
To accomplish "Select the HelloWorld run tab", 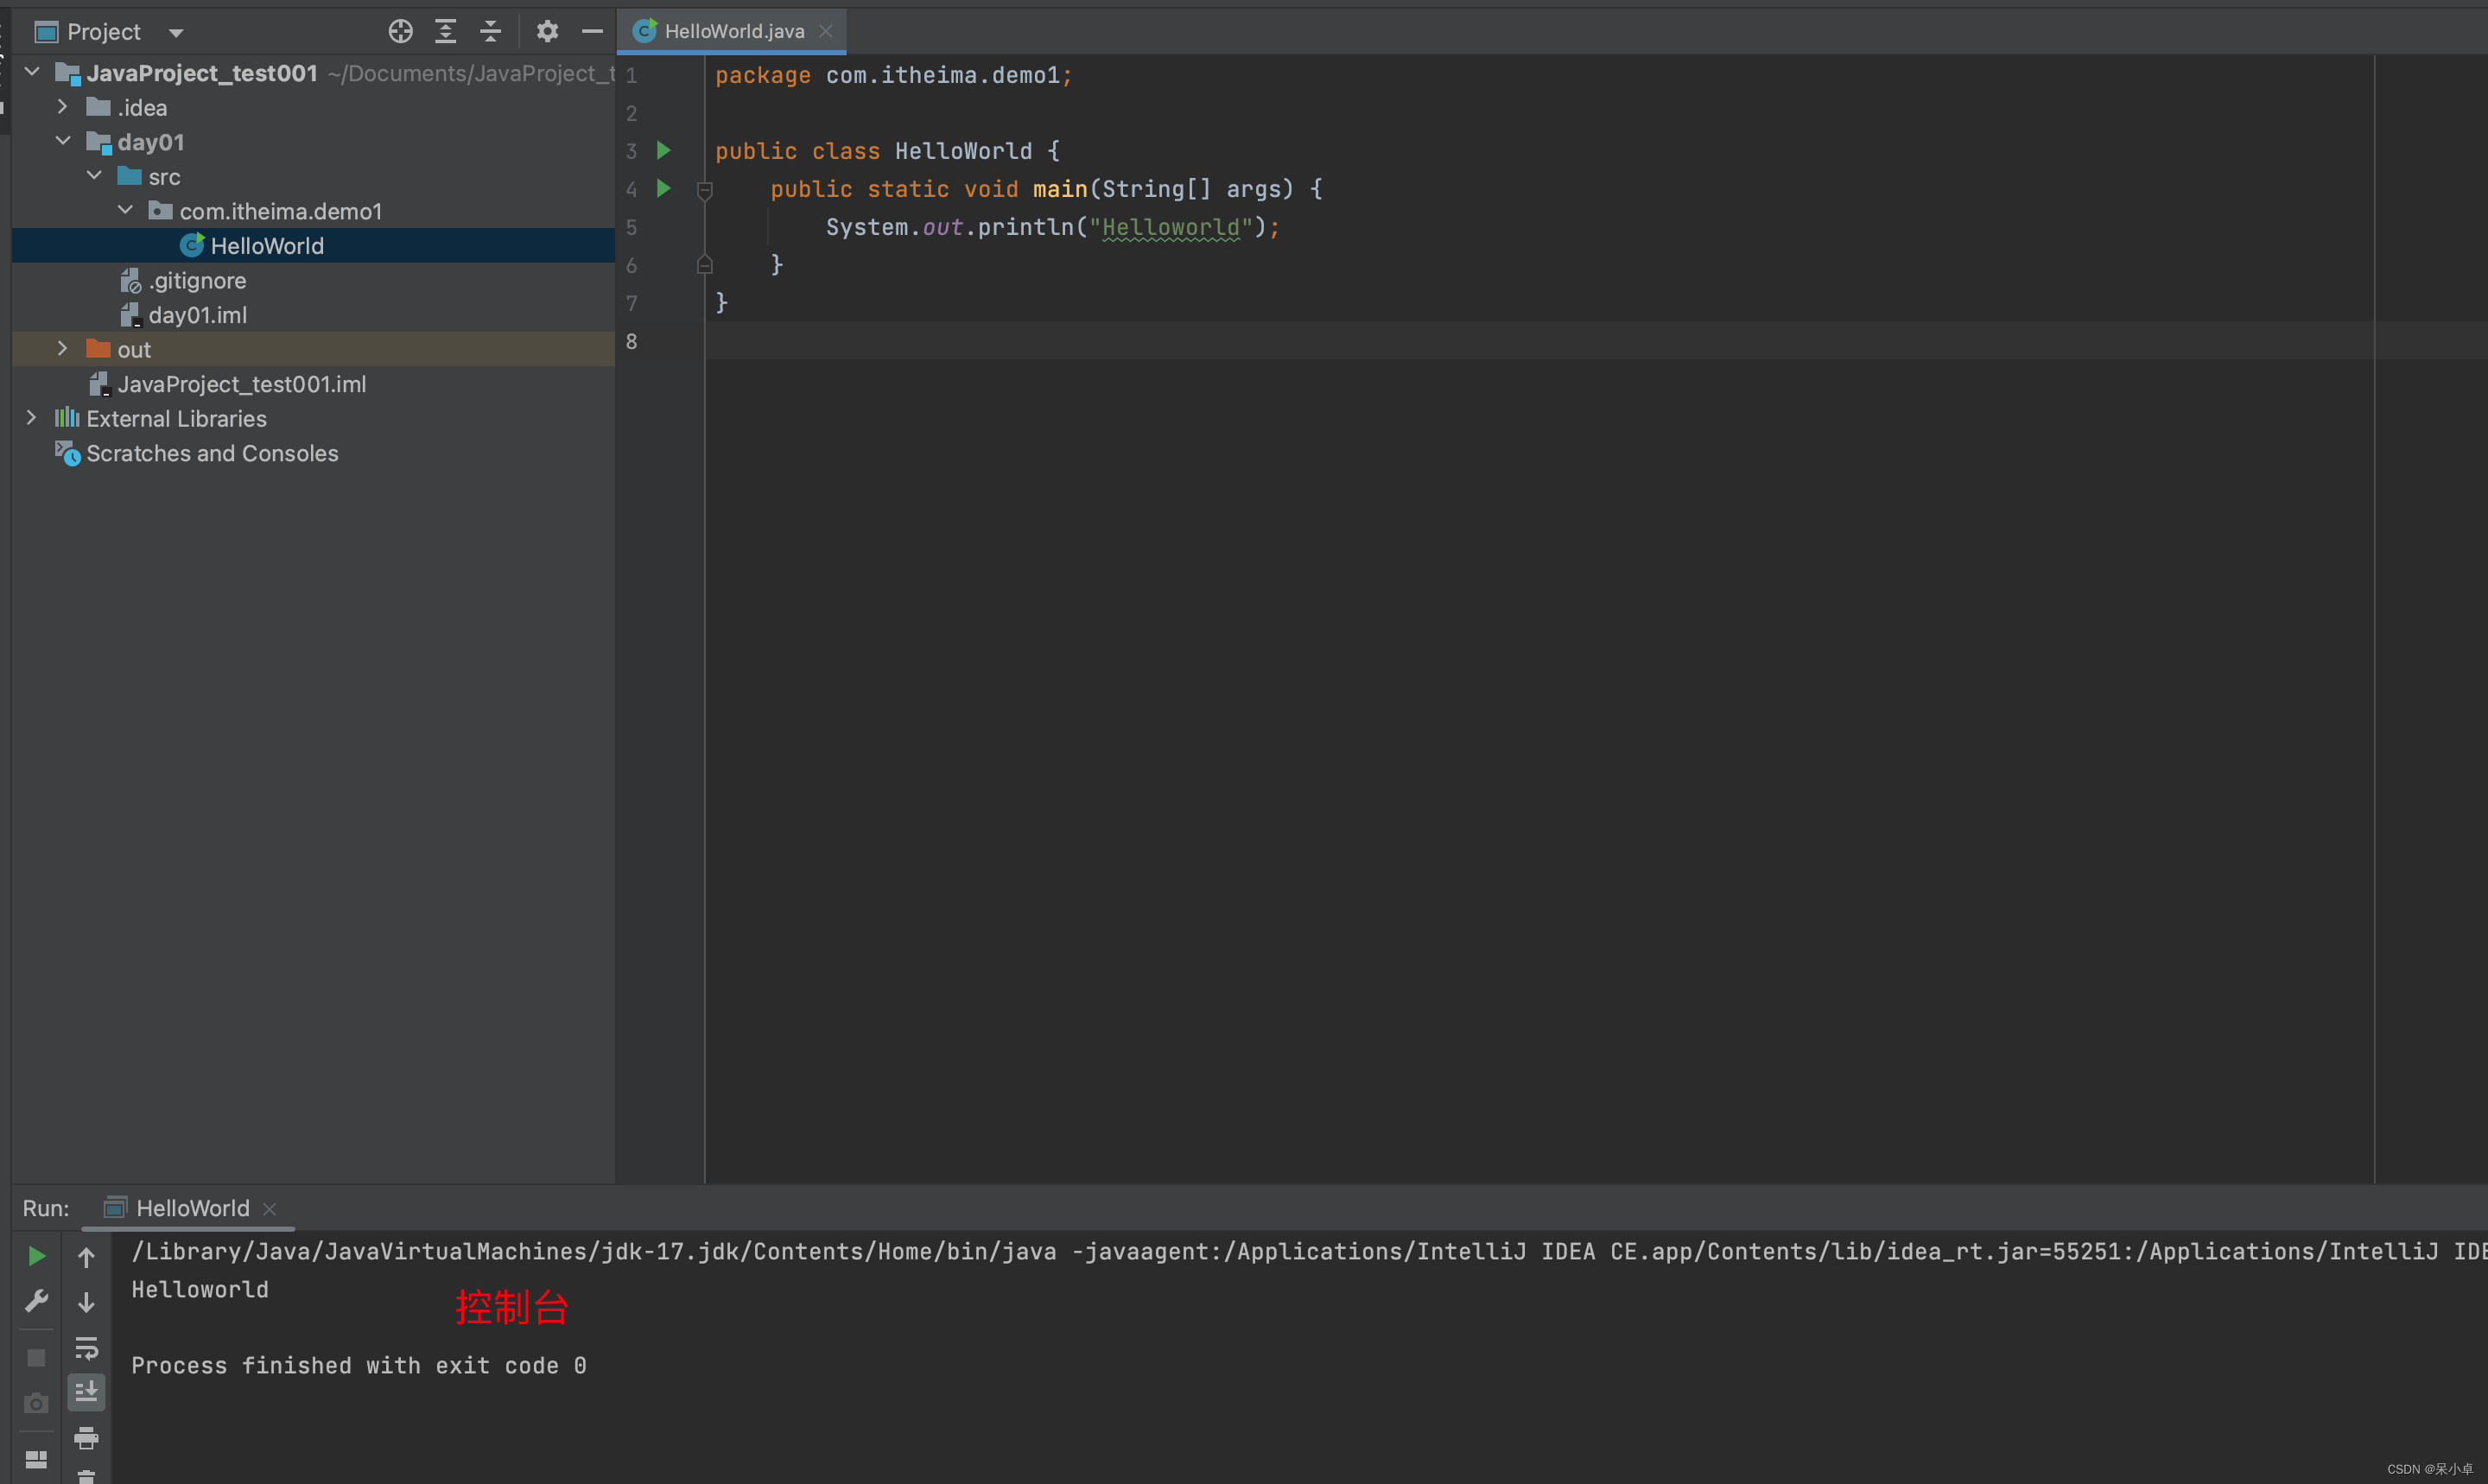I will click(x=192, y=1208).
